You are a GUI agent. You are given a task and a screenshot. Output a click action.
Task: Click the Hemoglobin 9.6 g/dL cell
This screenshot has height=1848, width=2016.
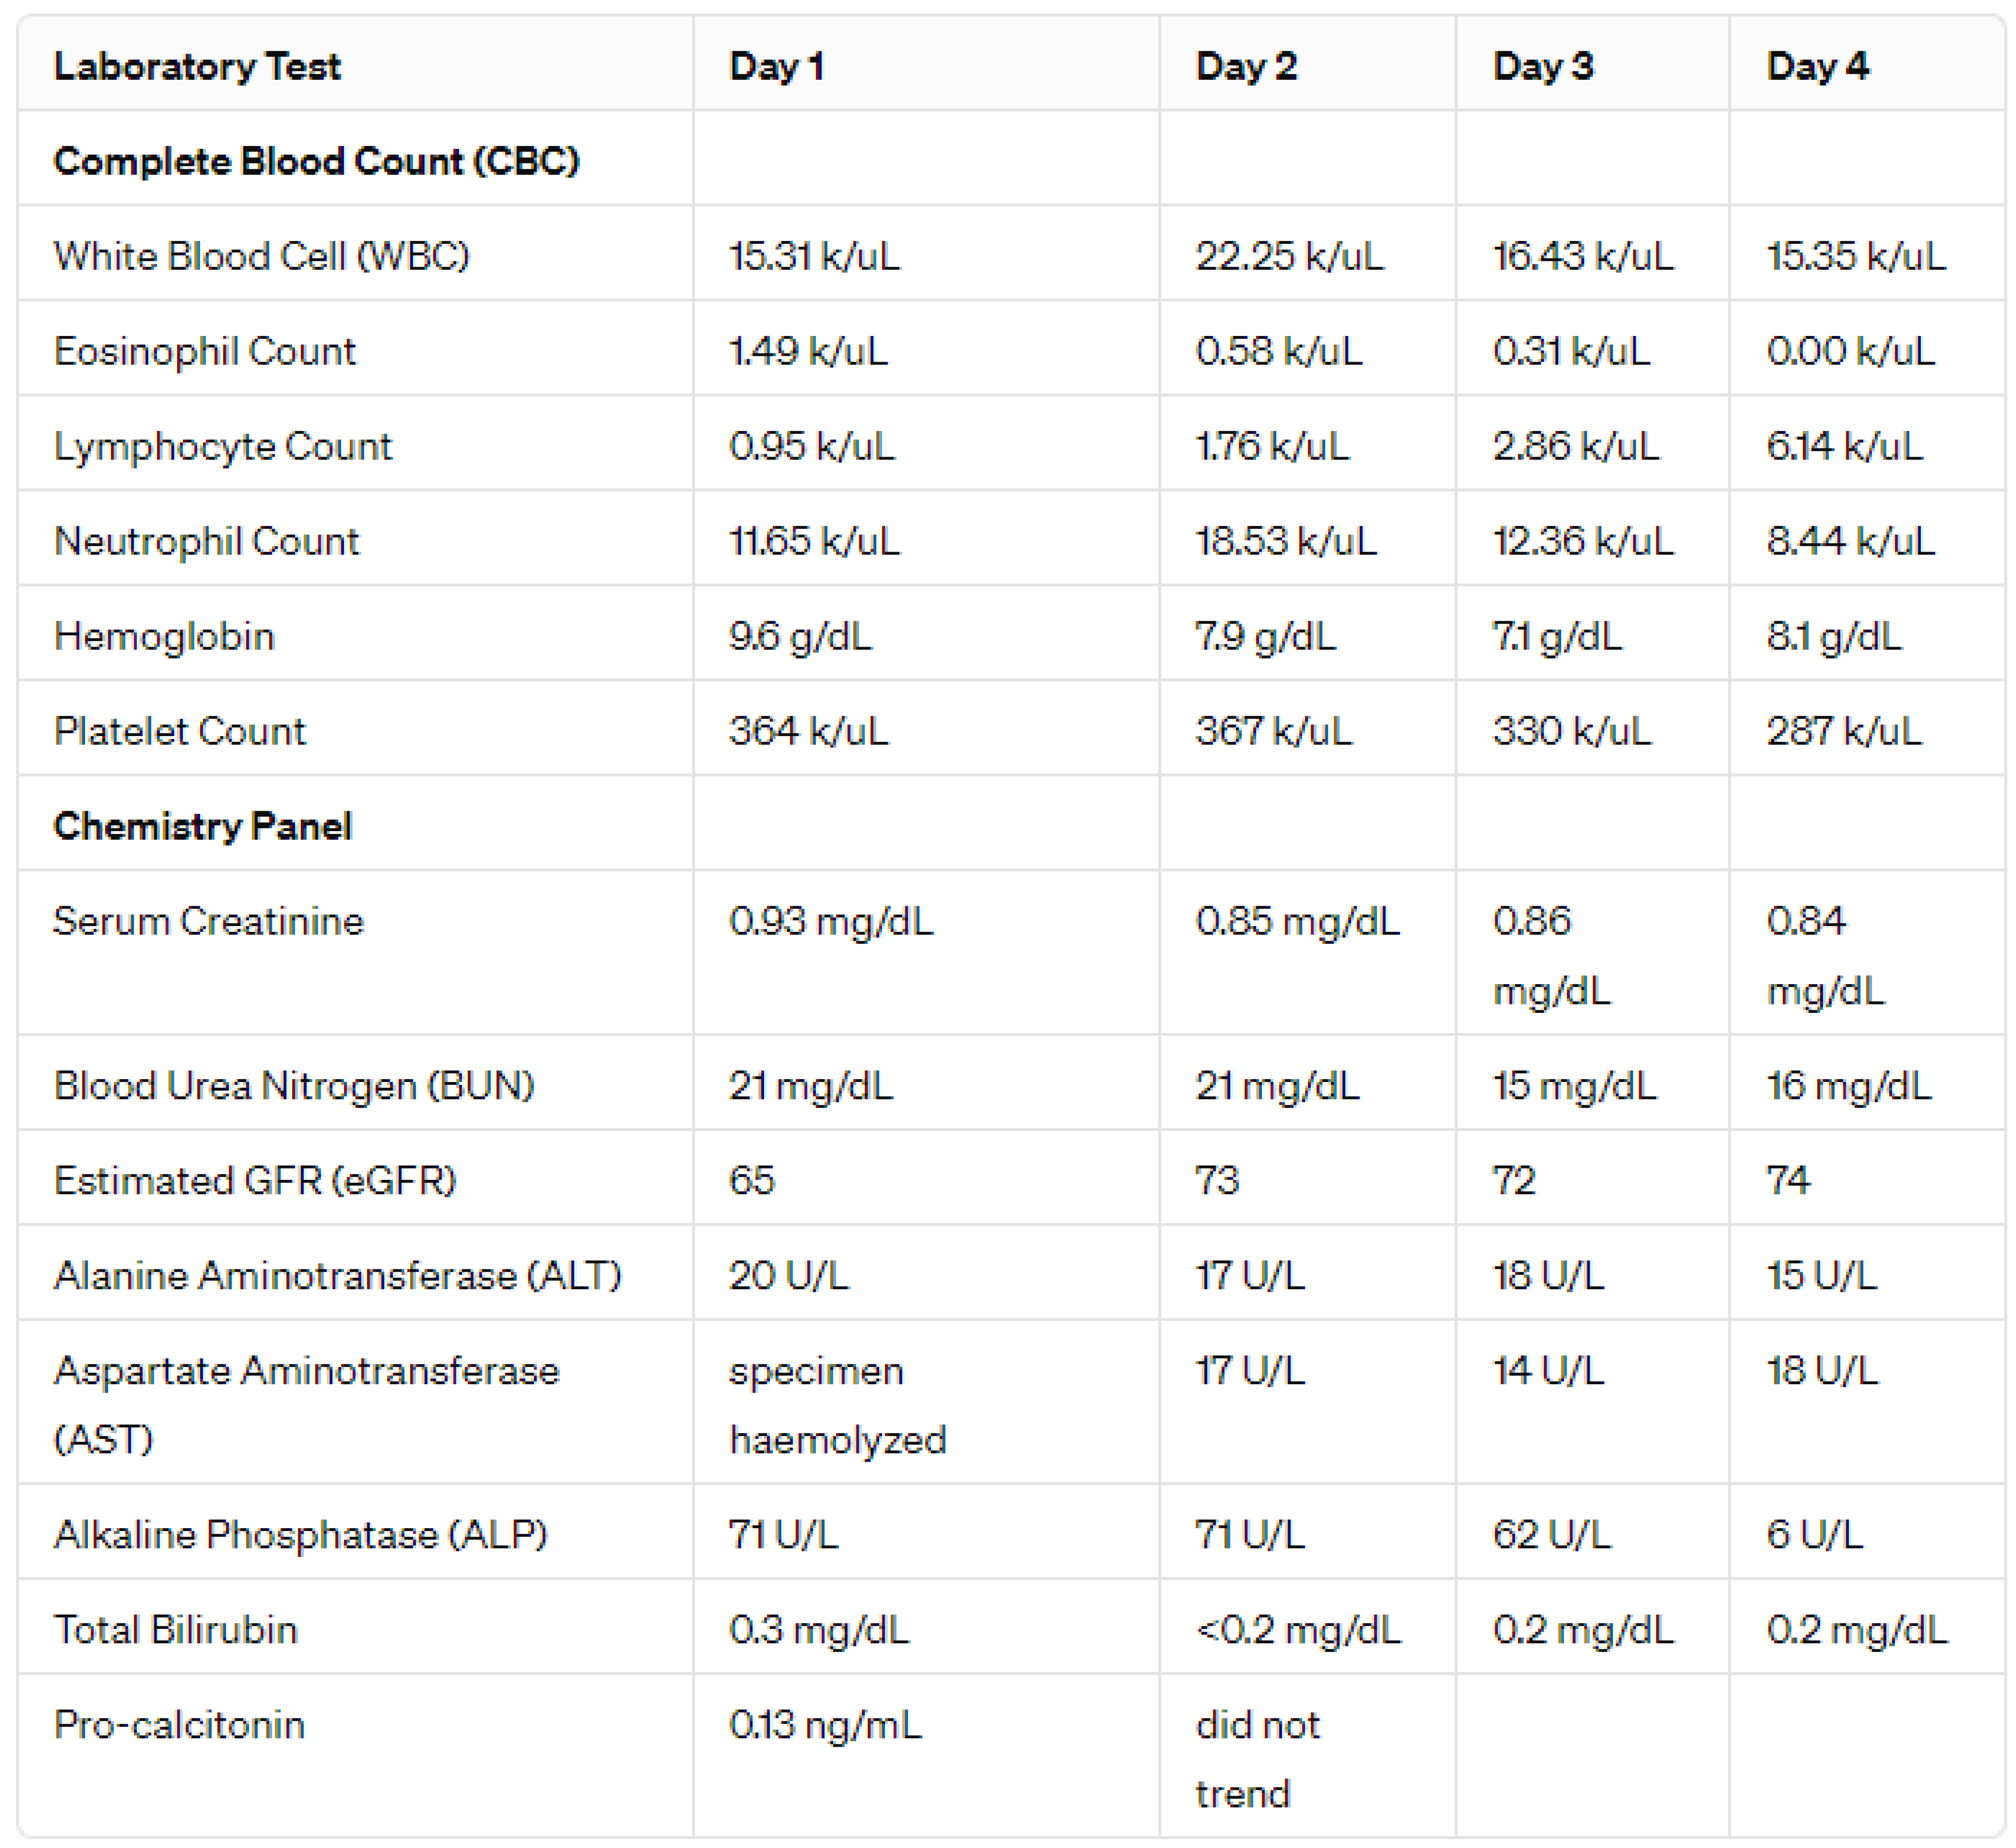800,636
